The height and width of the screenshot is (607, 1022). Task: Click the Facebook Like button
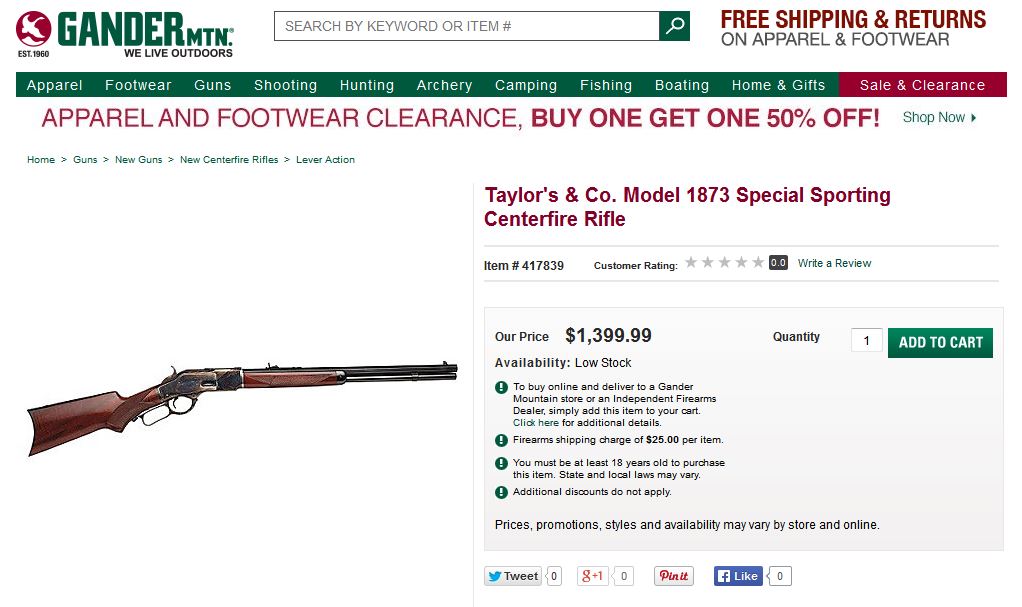pos(738,576)
